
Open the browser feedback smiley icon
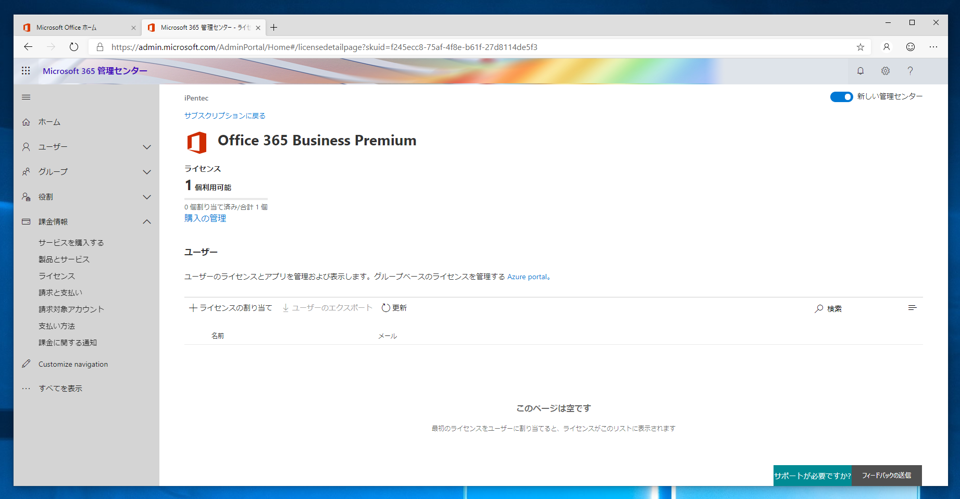910,47
